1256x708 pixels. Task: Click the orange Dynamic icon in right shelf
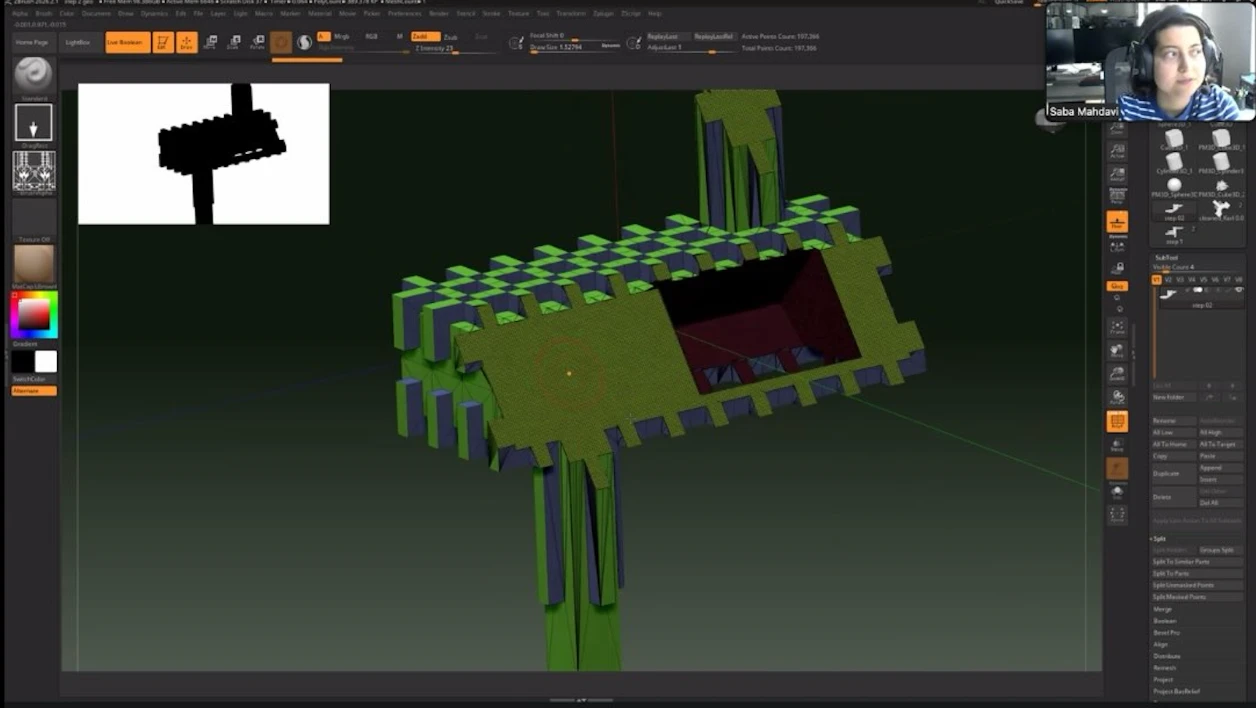pyautogui.click(x=1117, y=468)
